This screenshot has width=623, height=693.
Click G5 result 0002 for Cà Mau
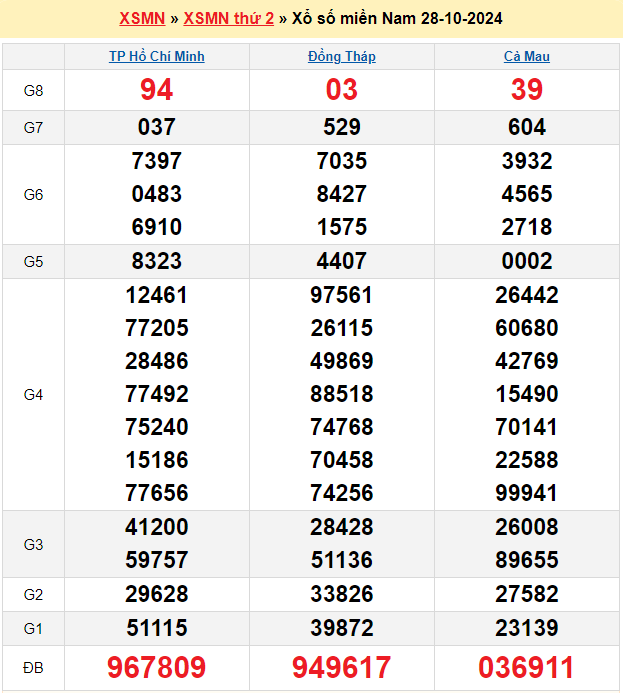coord(527,261)
